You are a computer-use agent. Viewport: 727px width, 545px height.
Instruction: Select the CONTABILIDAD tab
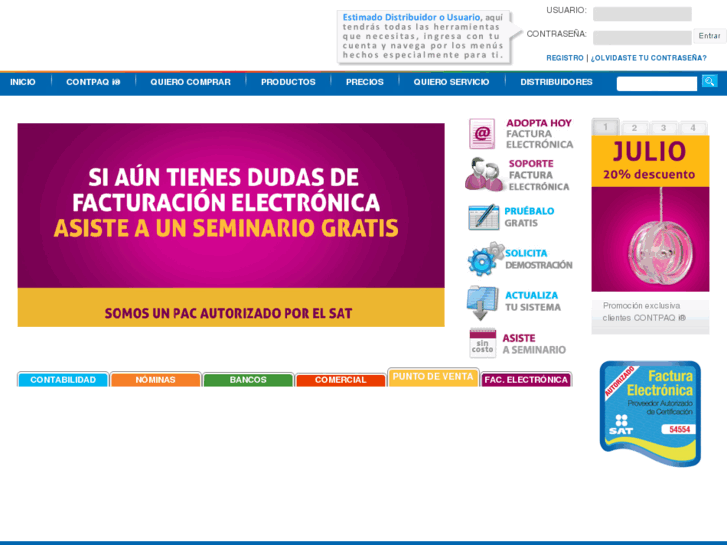(63, 379)
